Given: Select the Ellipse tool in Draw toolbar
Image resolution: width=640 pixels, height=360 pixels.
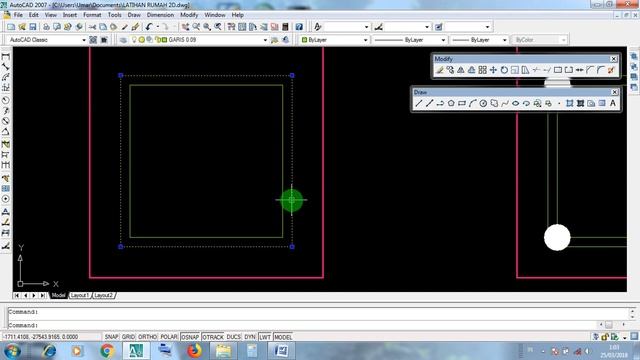Looking at the screenshot, I should pyautogui.click(x=516, y=104).
